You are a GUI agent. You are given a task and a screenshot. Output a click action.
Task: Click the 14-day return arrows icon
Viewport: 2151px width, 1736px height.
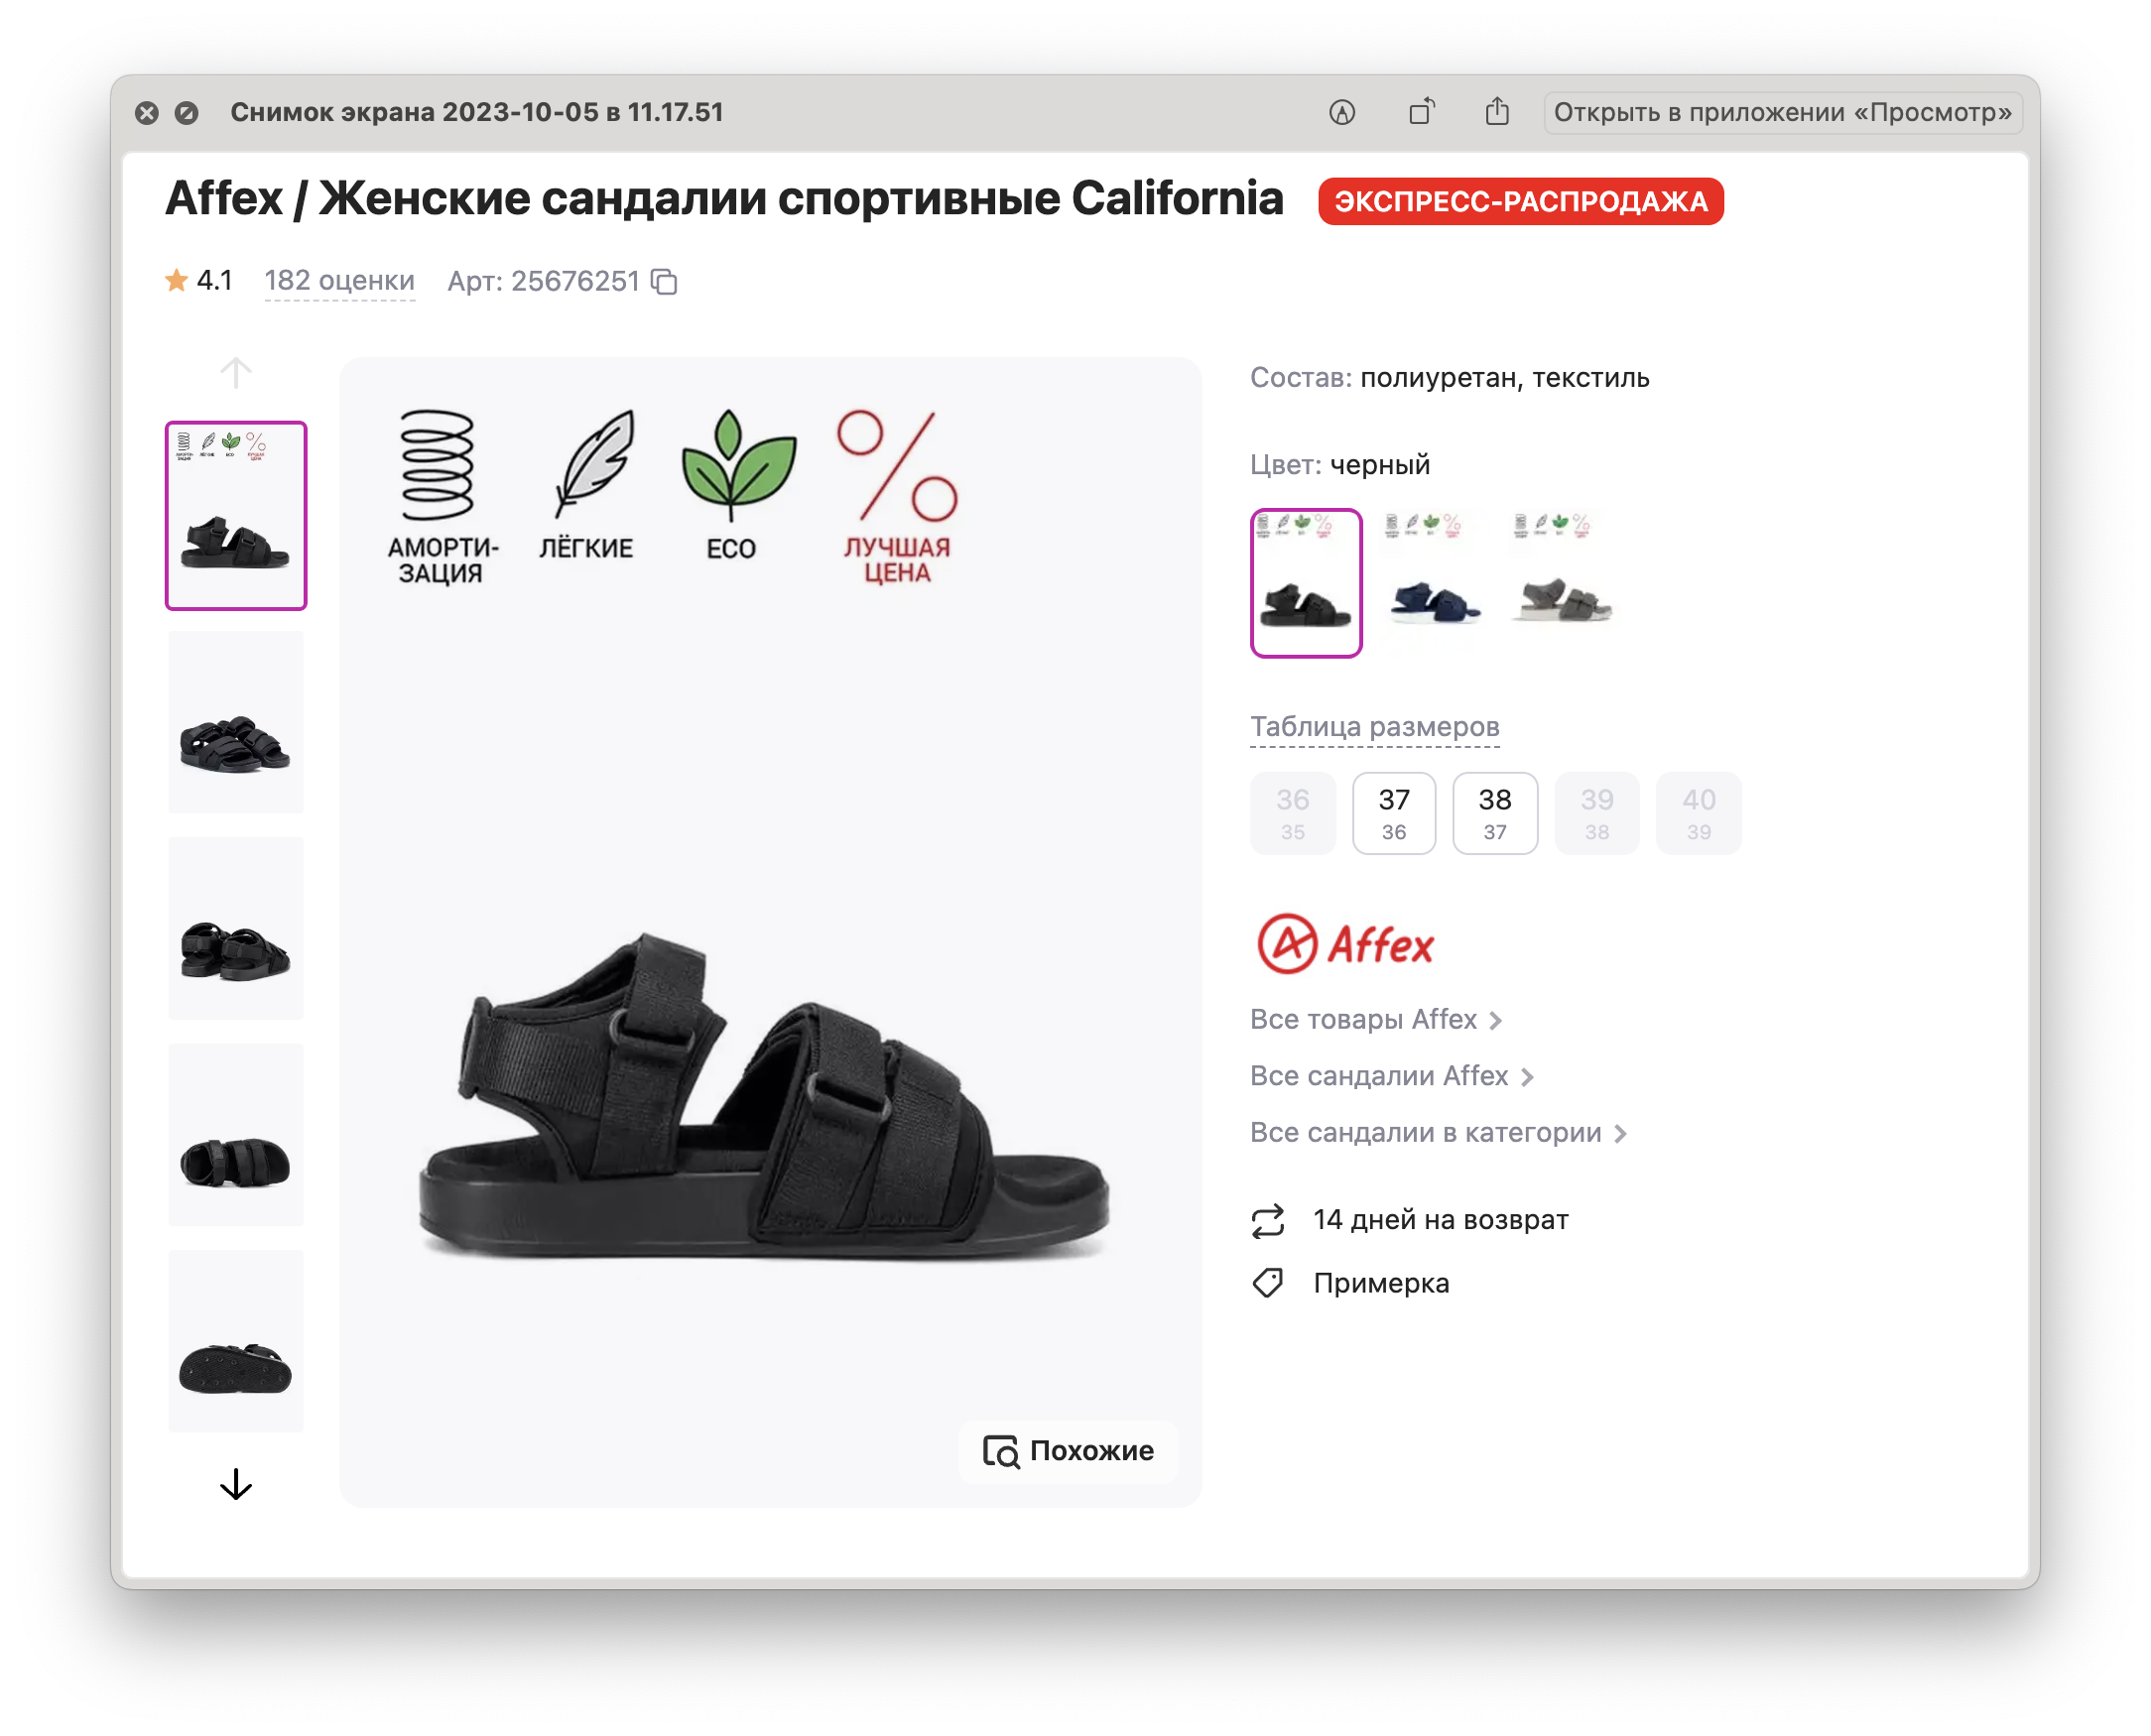coord(1268,1221)
